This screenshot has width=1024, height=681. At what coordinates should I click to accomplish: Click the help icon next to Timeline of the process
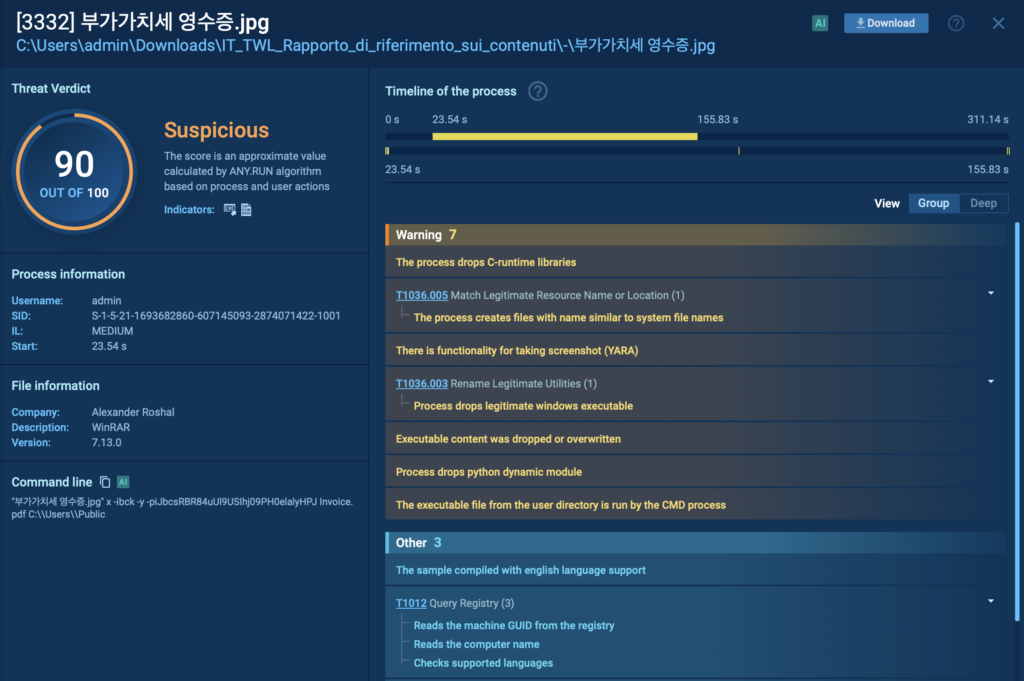[537, 90]
